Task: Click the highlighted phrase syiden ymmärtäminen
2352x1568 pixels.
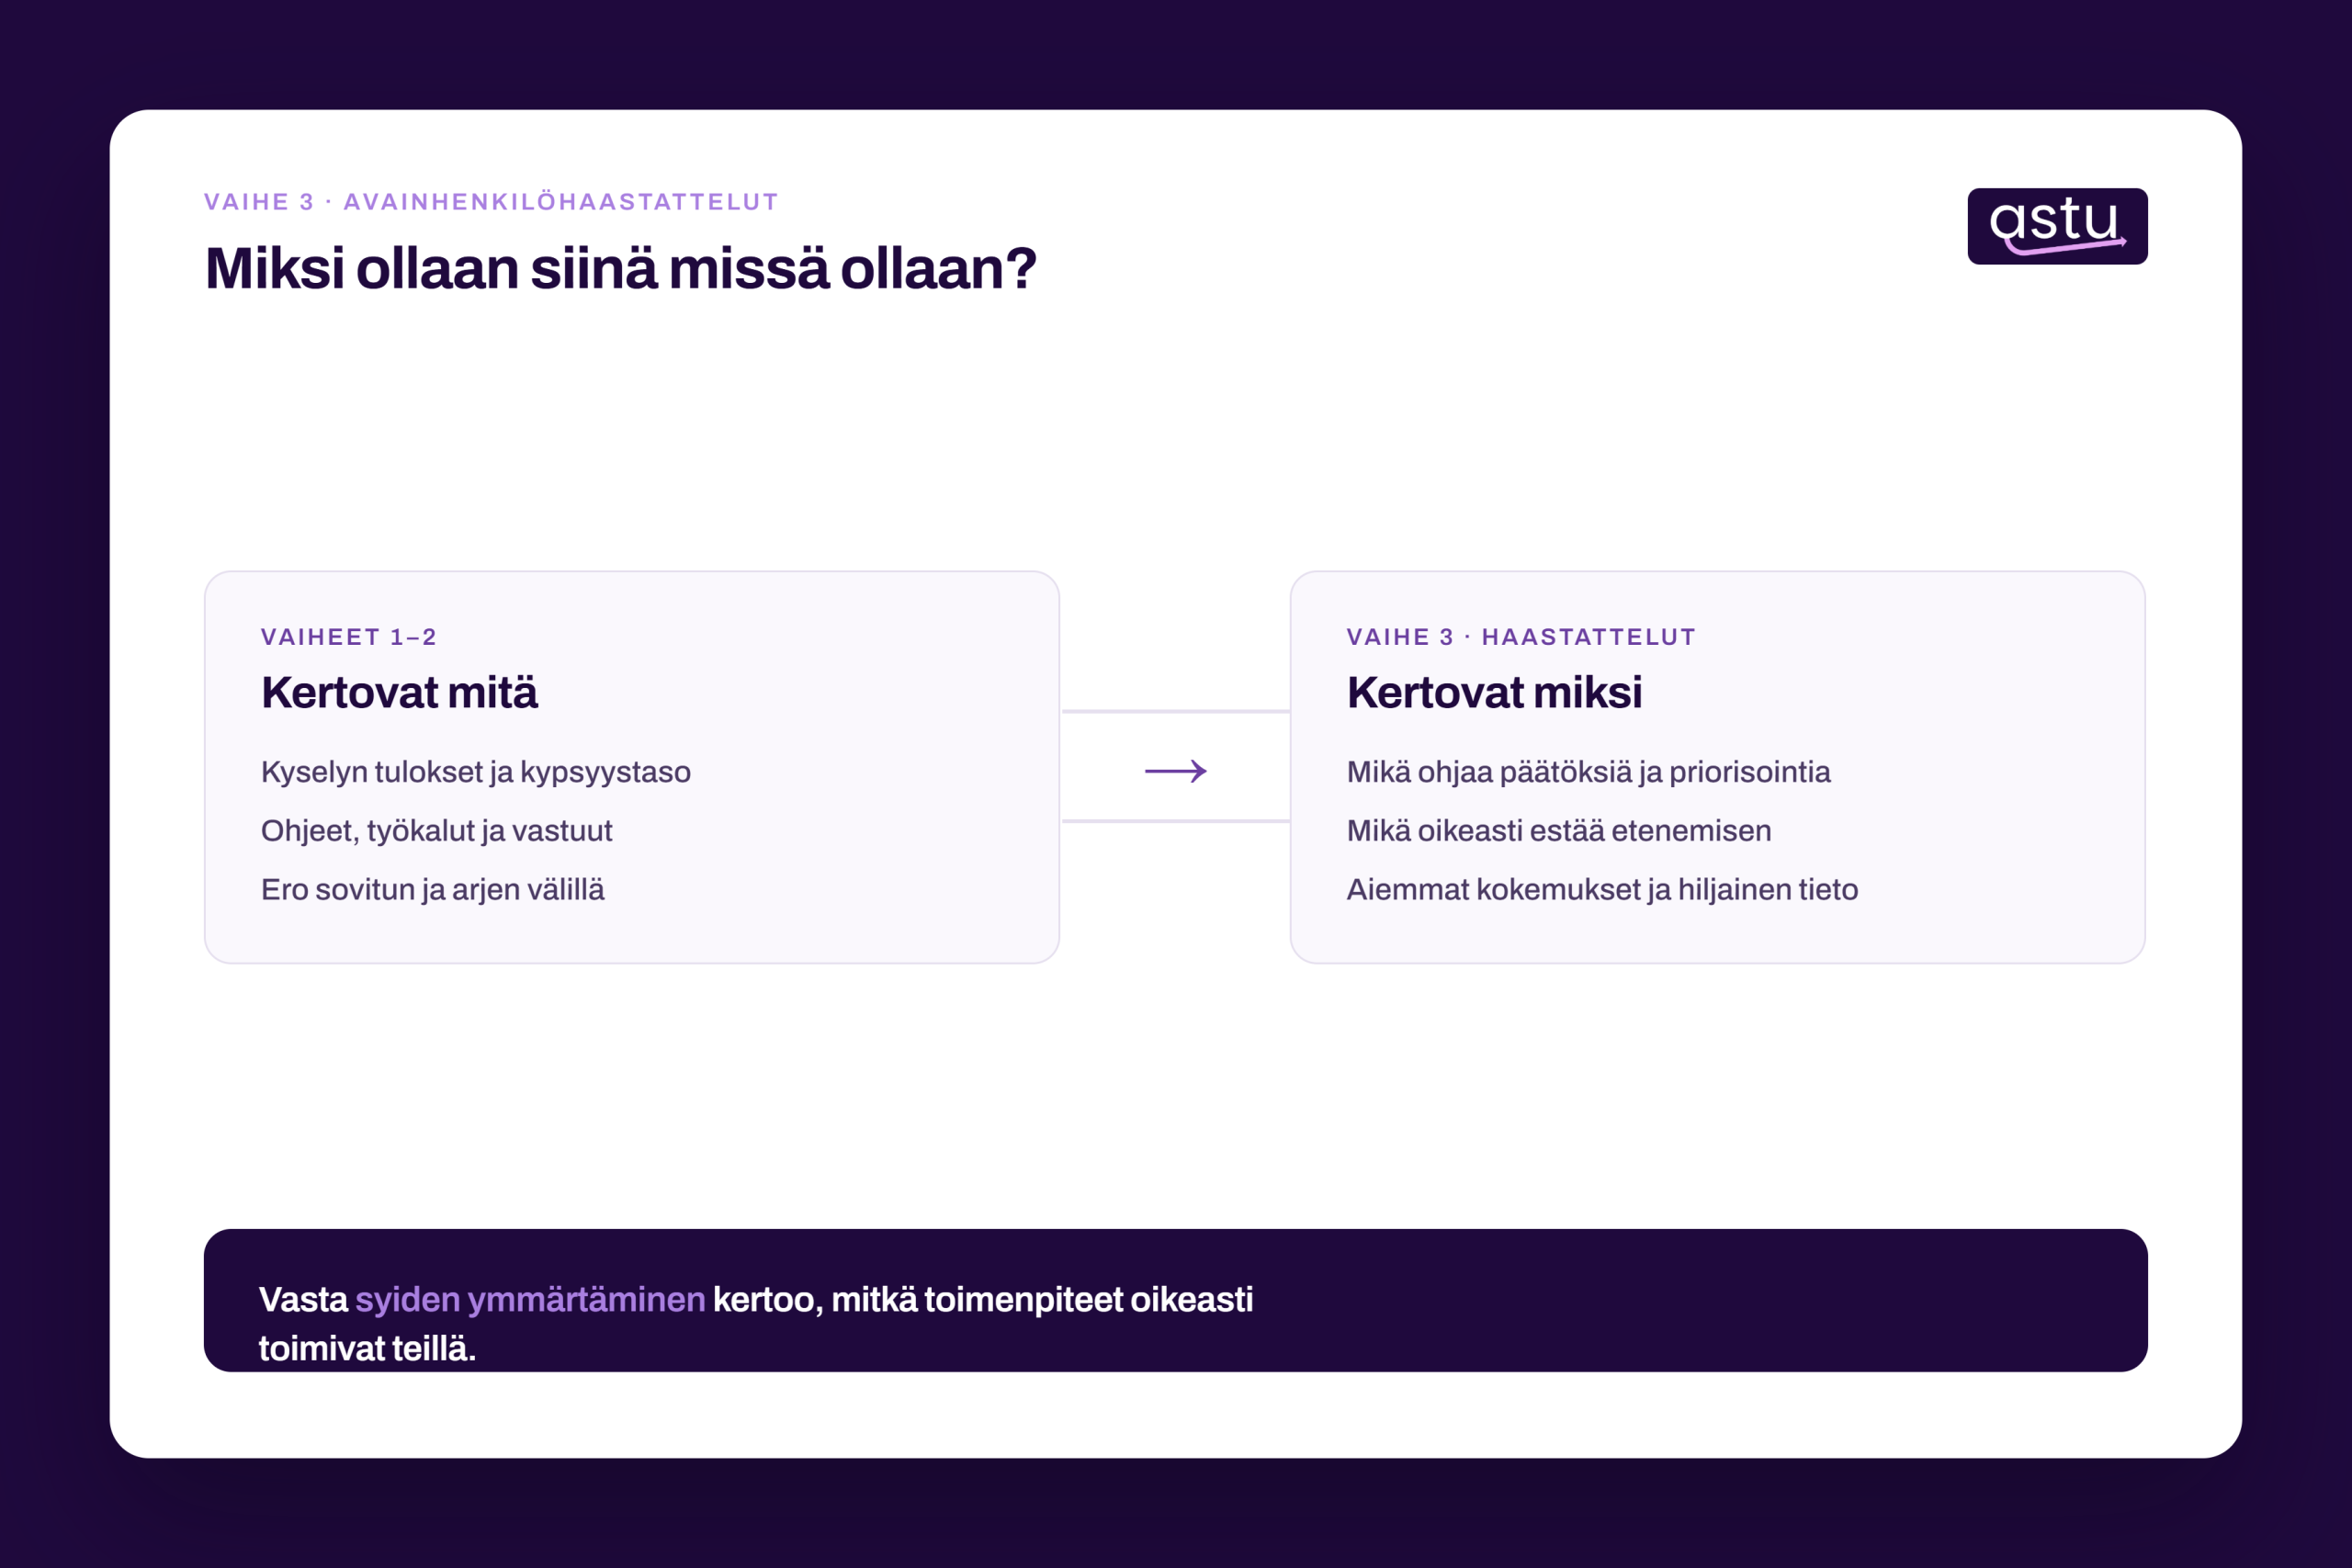Action: click(530, 1300)
